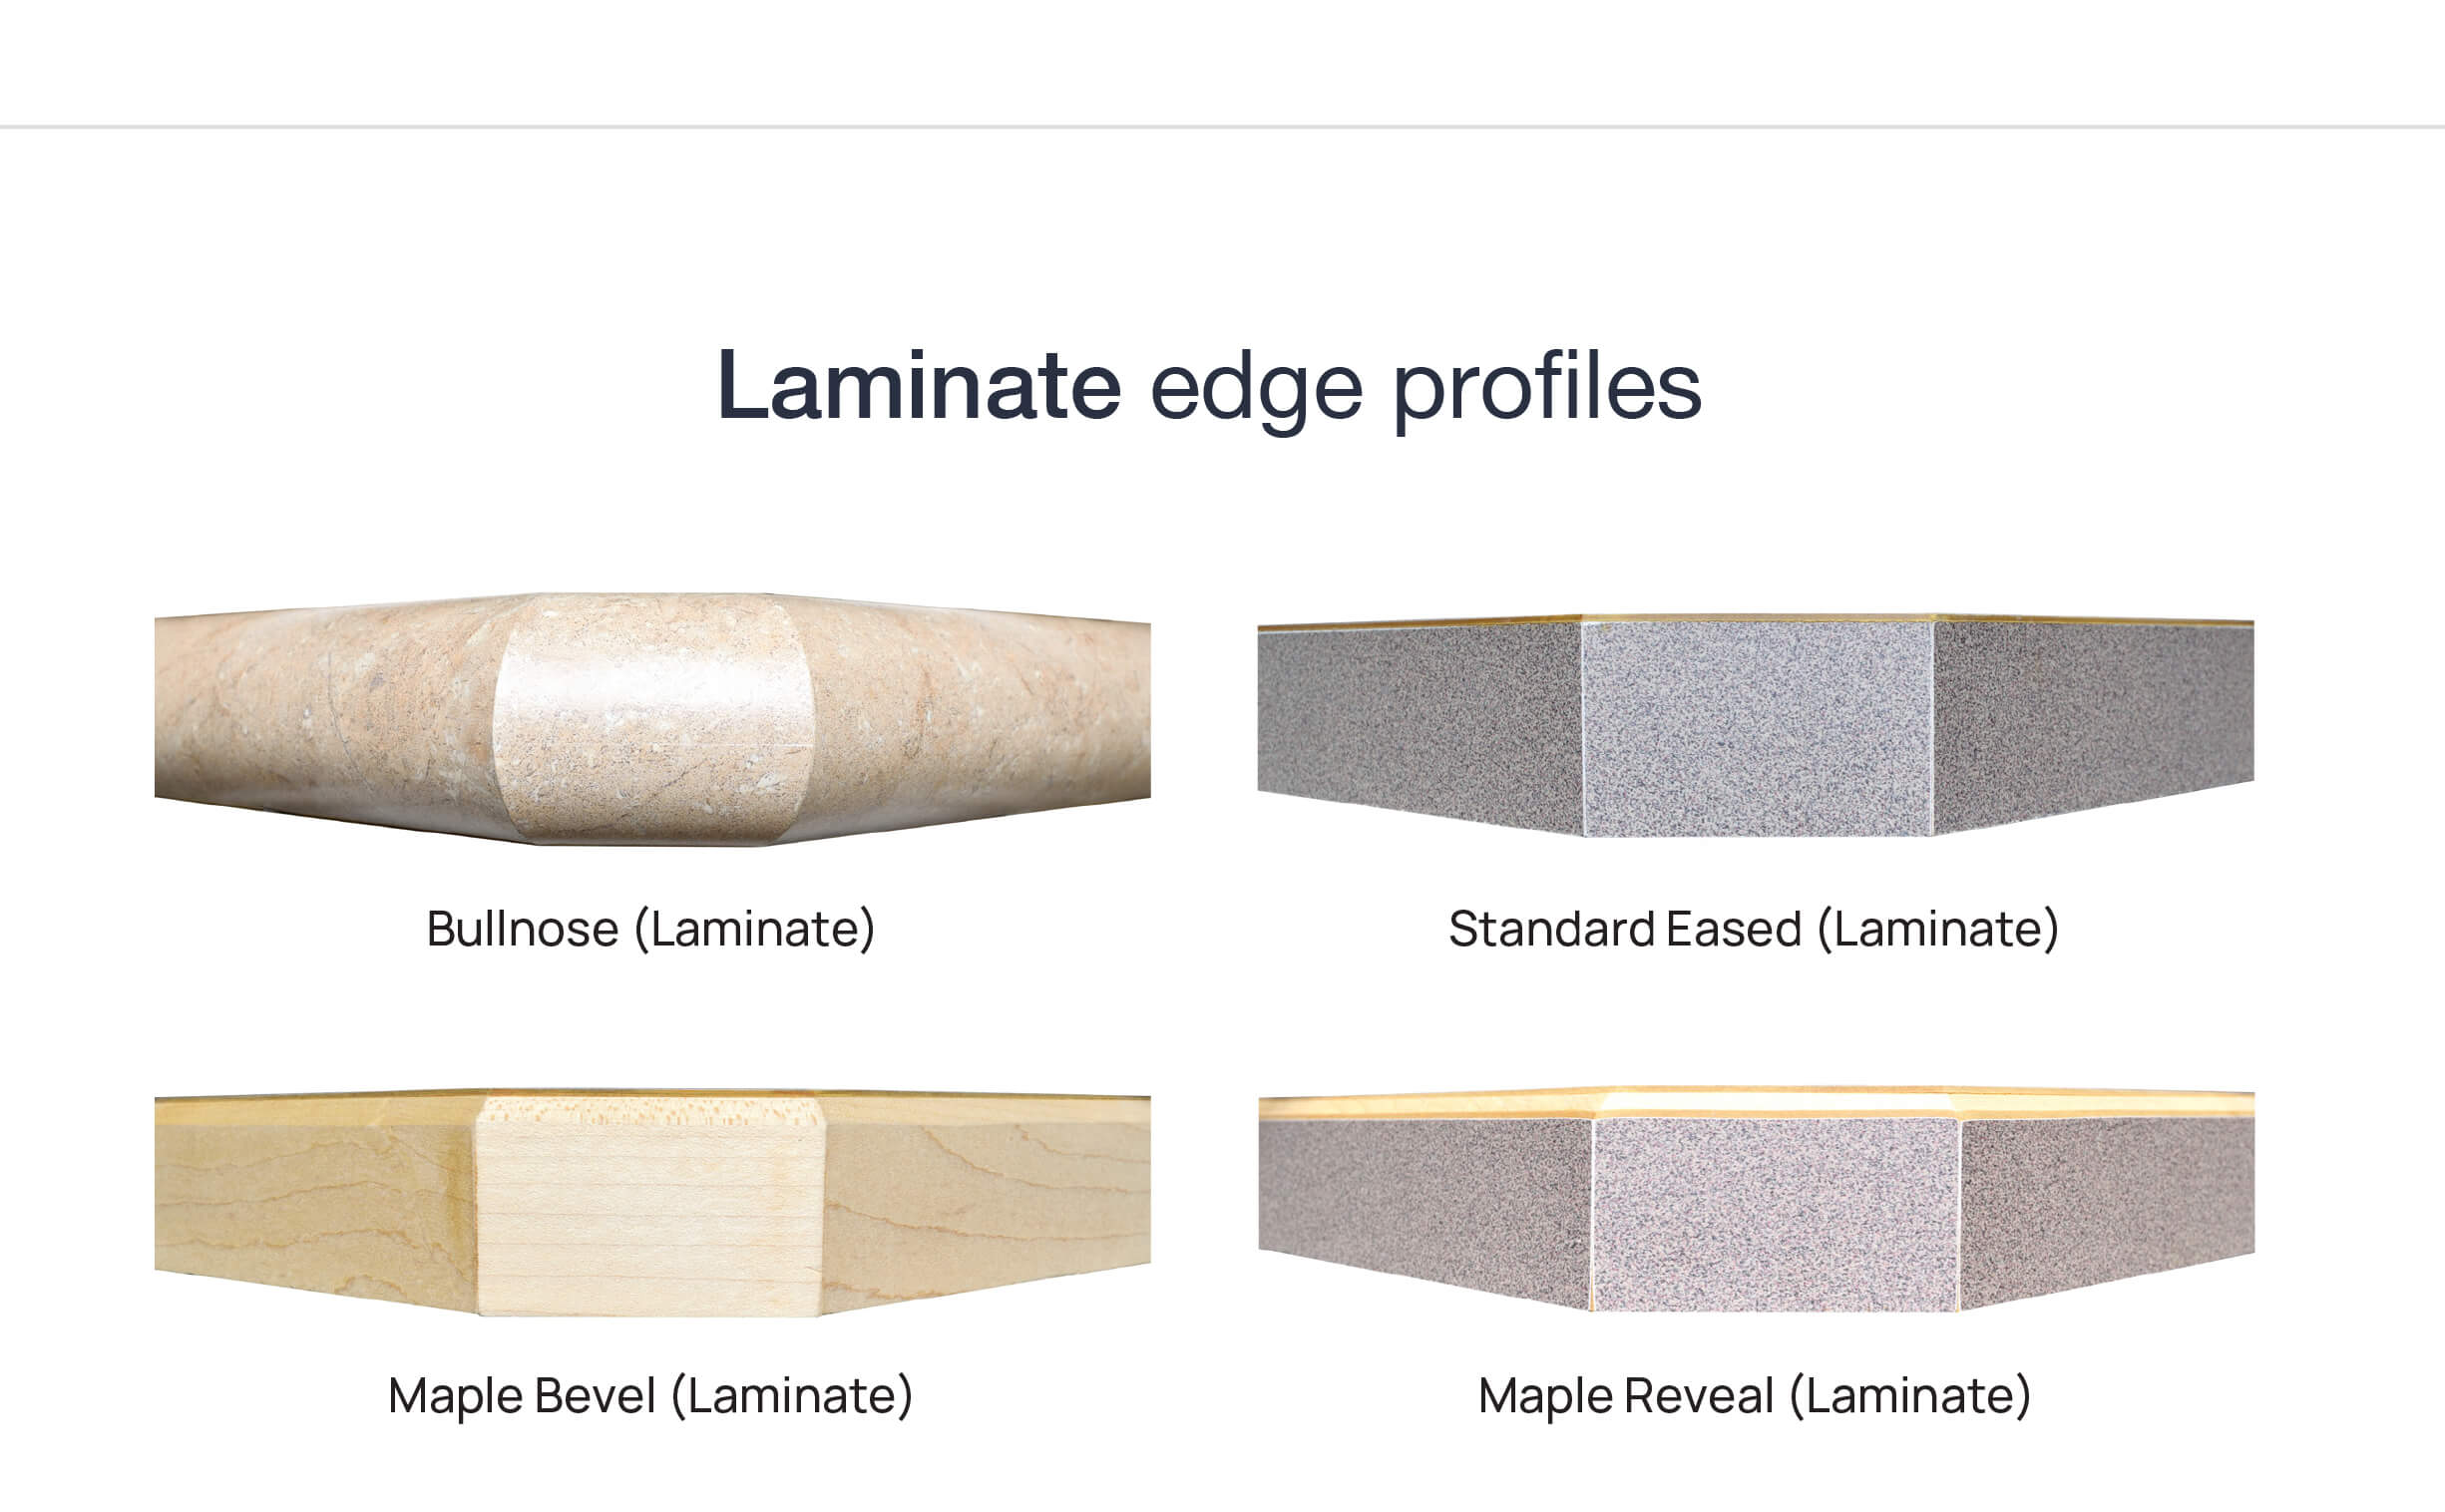Viewport: 2445px width, 1512px height.
Task: Choose the "Maple Reveal (Laminate)" caption
Action: pos(1754,1396)
